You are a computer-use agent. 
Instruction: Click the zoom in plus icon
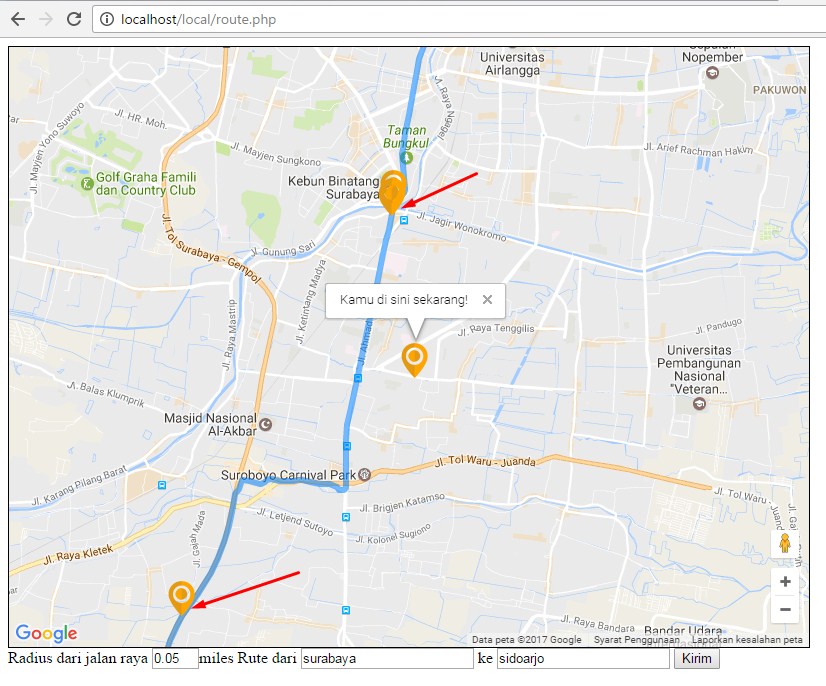pyautogui.click(x=786, y=581)
